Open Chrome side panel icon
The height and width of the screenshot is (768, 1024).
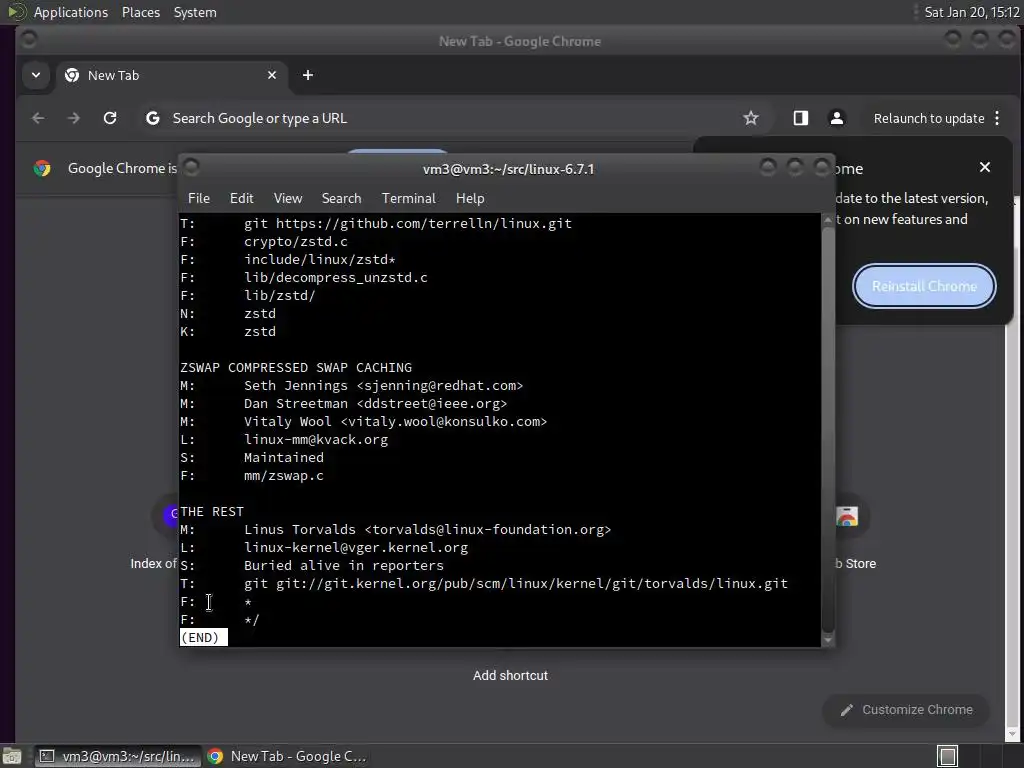[801, 118]
